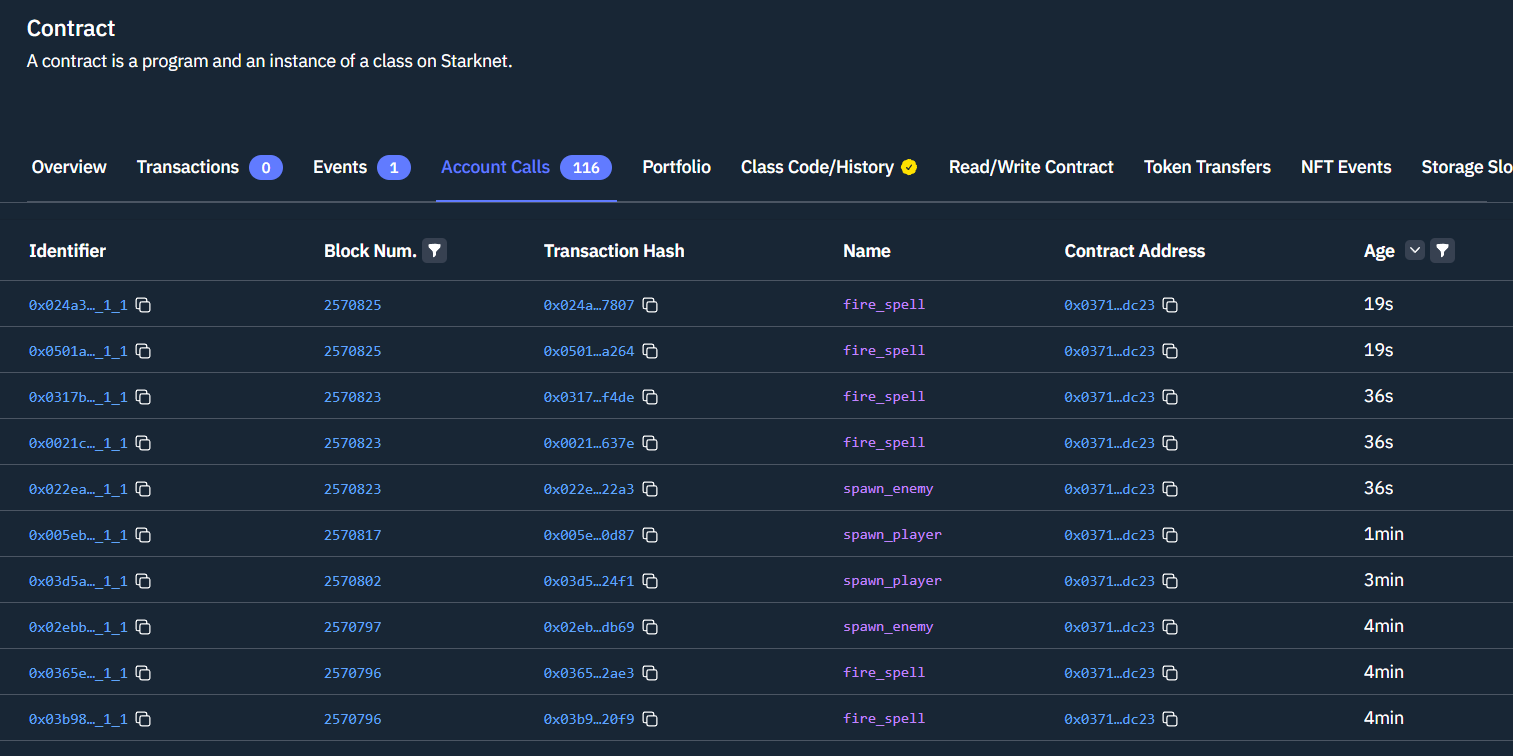The height and width of the screenshot is (756, 1513).
Task: Copy identifier 0x022ea..._1_1
Action: pos(143,489)
